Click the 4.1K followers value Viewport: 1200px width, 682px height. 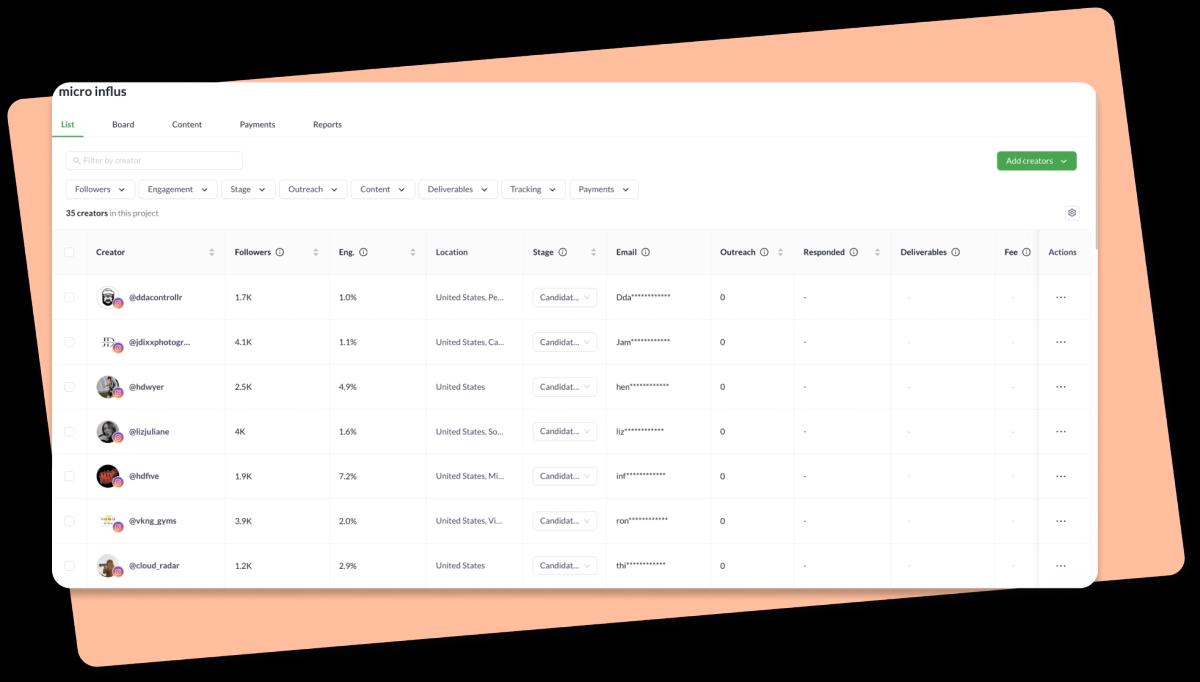coord(243,342)
